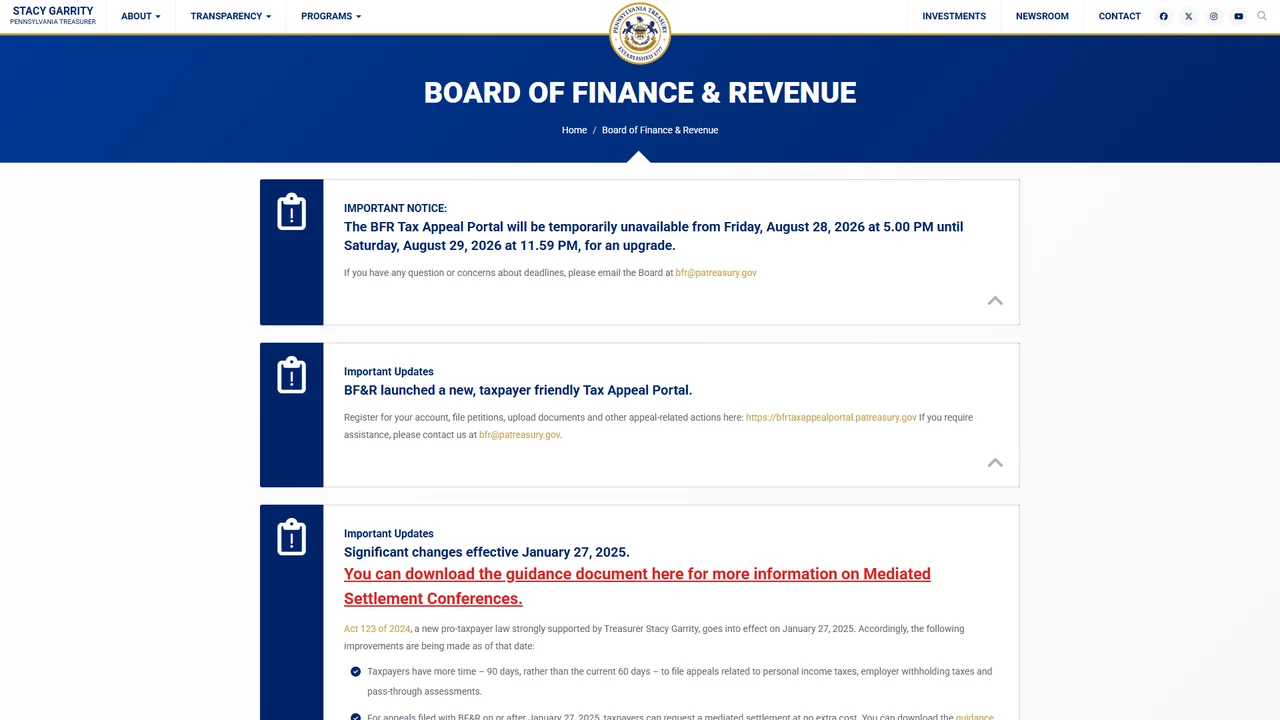This screenshot has width=1280, height=720.
Task: Open the YouTube social icon
Action: [x=1238, y=16]
